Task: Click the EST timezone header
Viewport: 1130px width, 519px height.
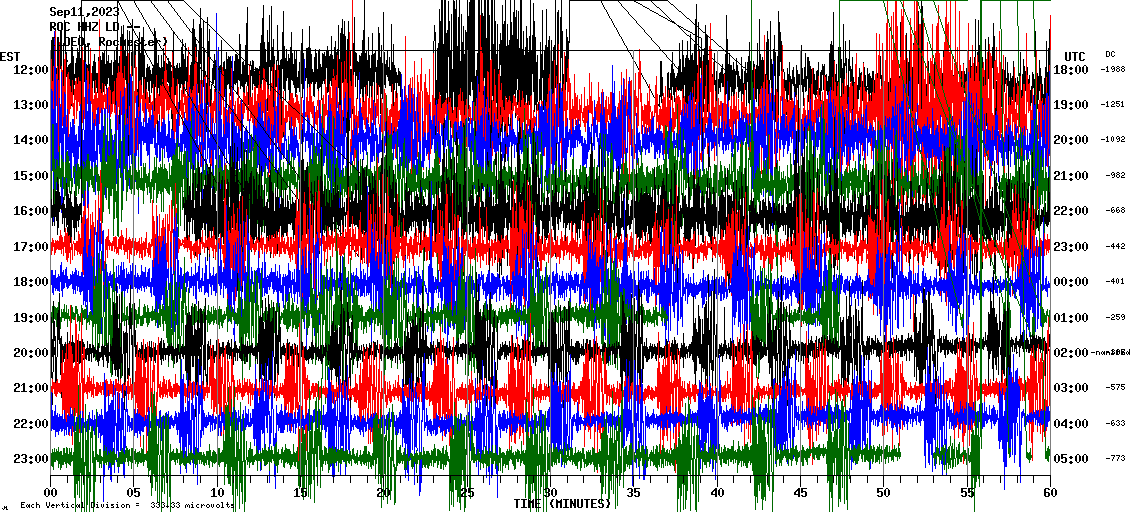Action: [x=10, y=56]
